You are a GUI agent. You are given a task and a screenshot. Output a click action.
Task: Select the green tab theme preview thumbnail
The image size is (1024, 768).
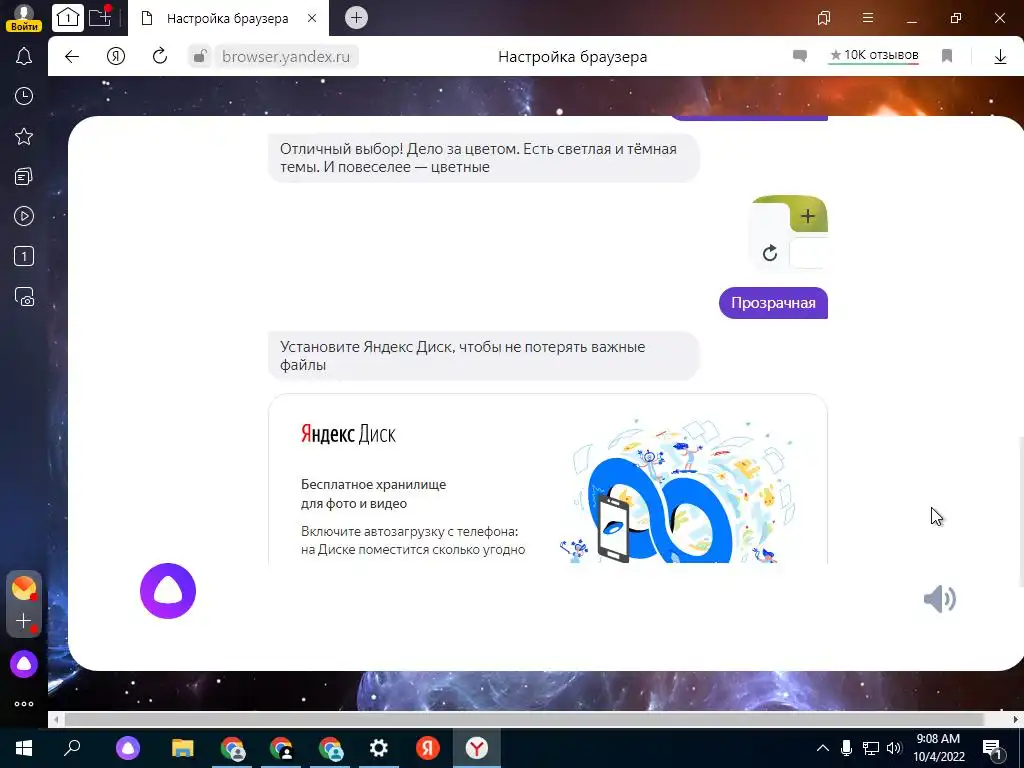pyautogui.click(x=788, y=232)
